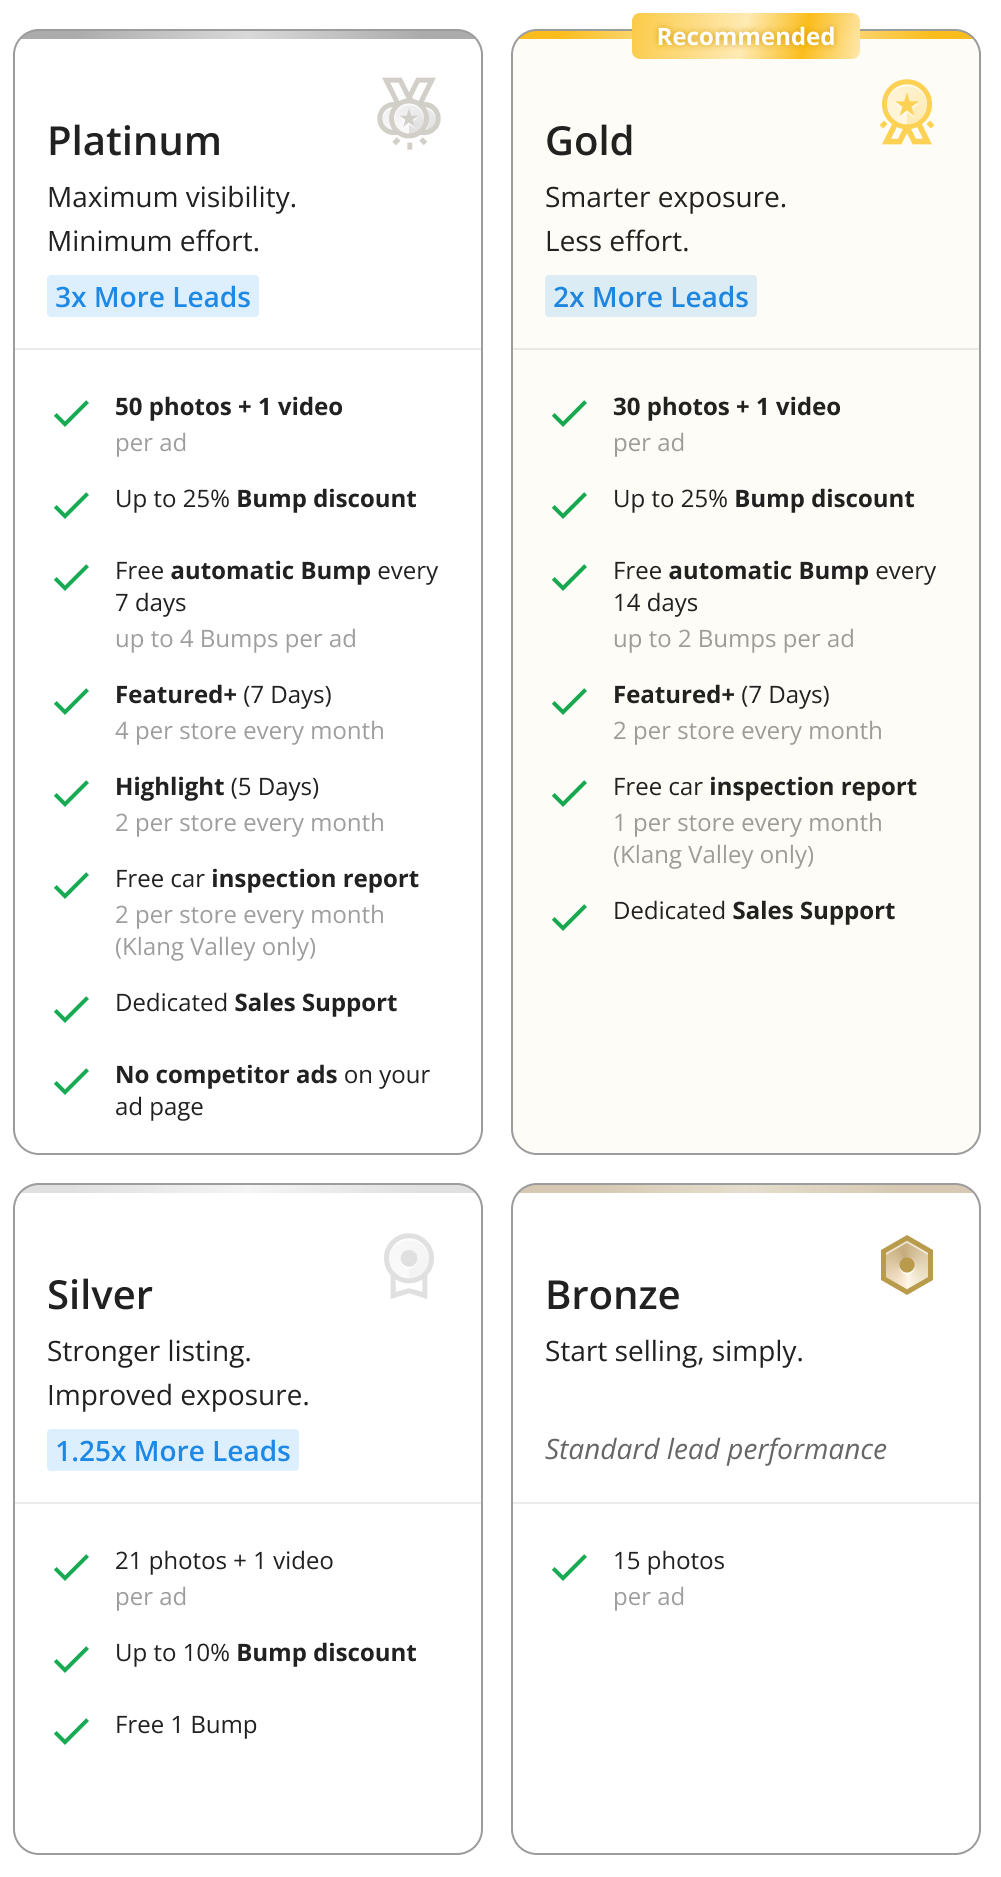The image size is (1001, 1877).
Task: Click Silver Up to 10% Bump discount
Action: click(x=265, y=1653)
